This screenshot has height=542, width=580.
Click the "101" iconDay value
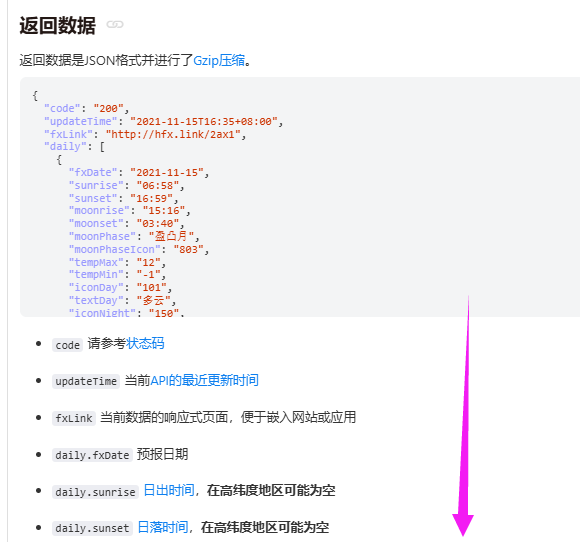tap(152, 287)
